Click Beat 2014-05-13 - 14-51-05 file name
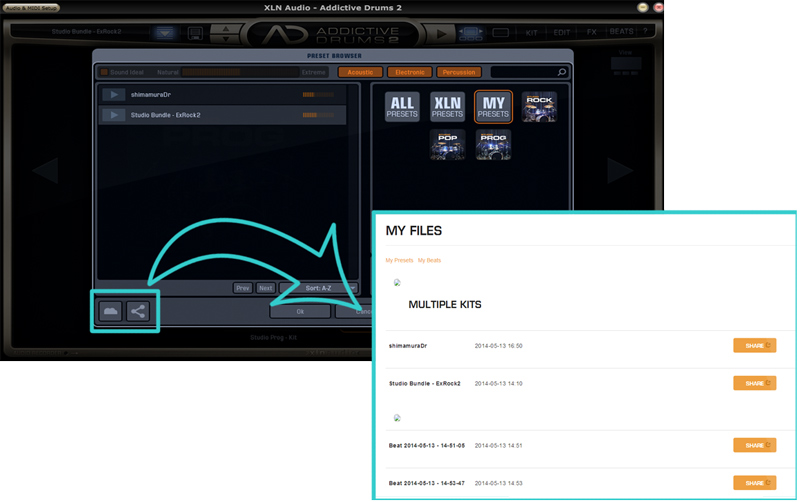 (427, 446)
